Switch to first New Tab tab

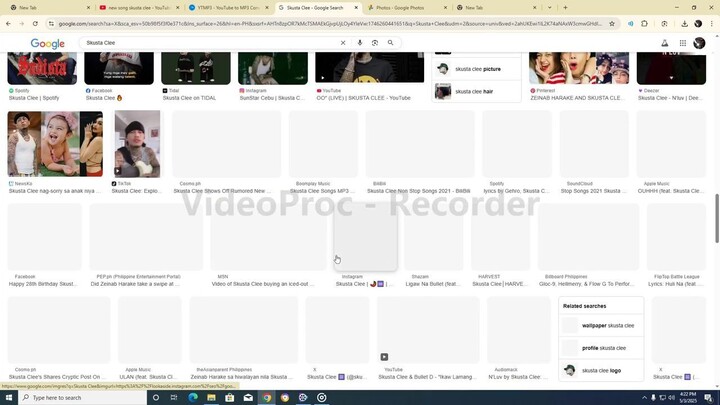pyautogui.click(x=50, y=7)
